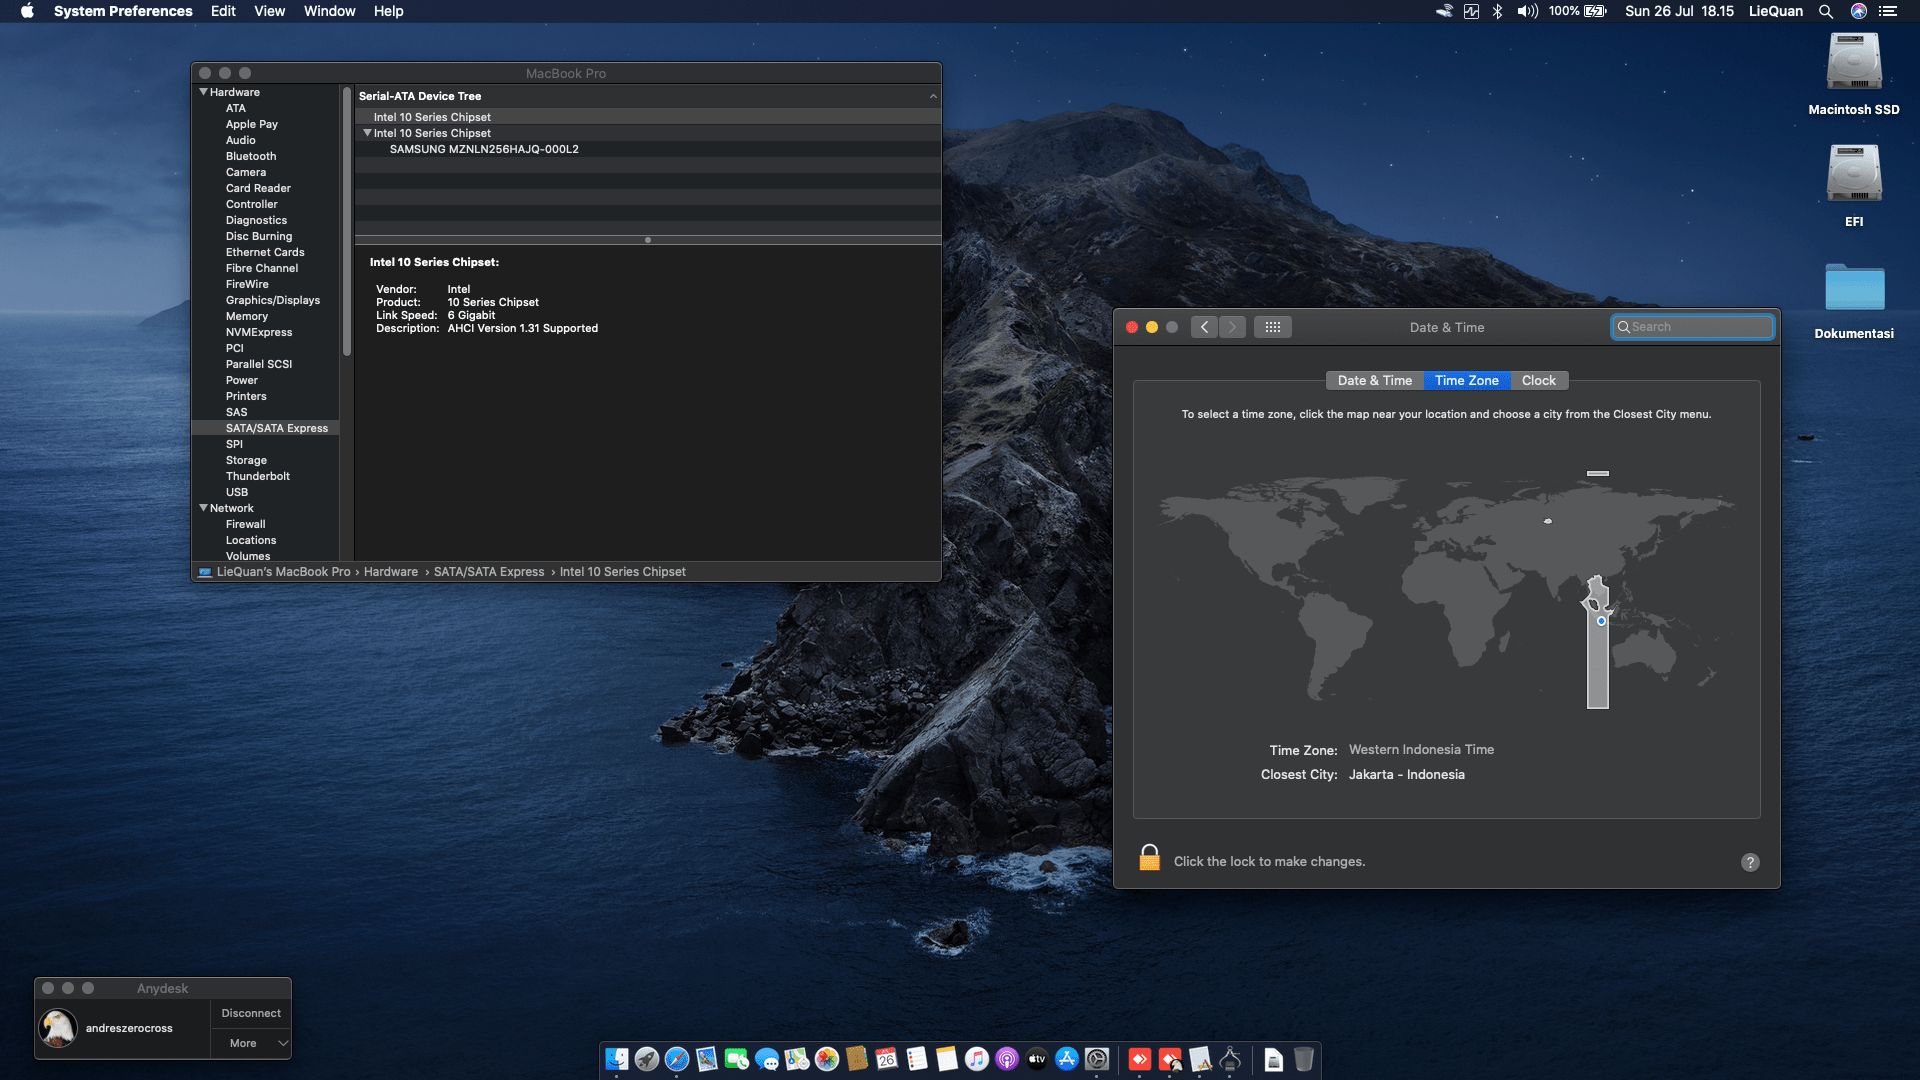Screen dimensions: 1920x1080
Task: Activate Siri from the menu bar
Action: point(1859,11)
